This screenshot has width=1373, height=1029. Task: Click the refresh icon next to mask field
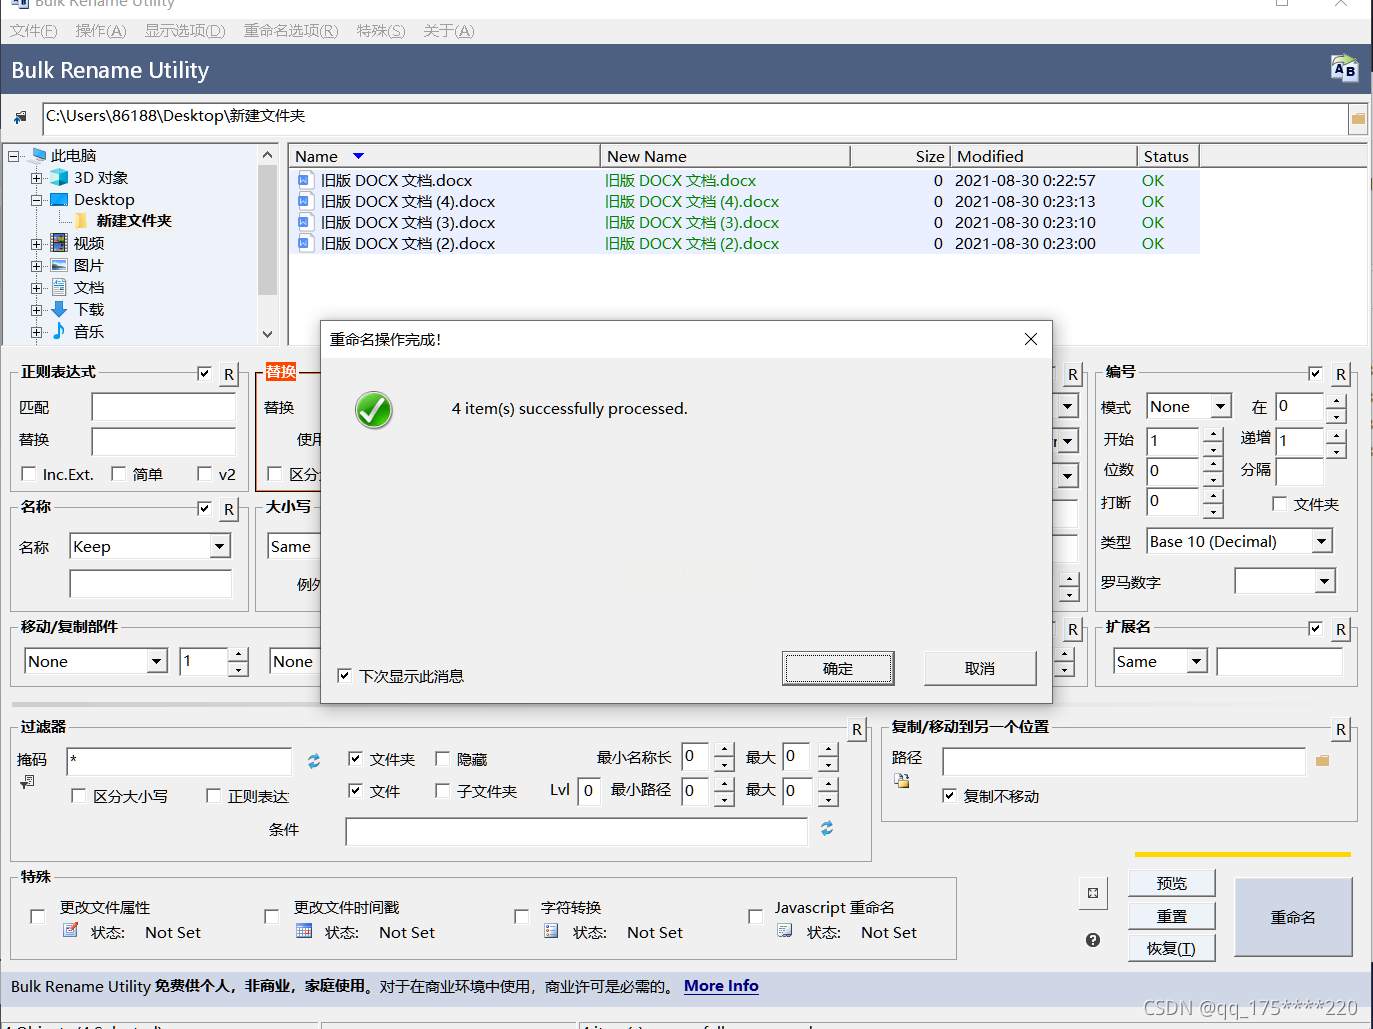coord(314,761)
